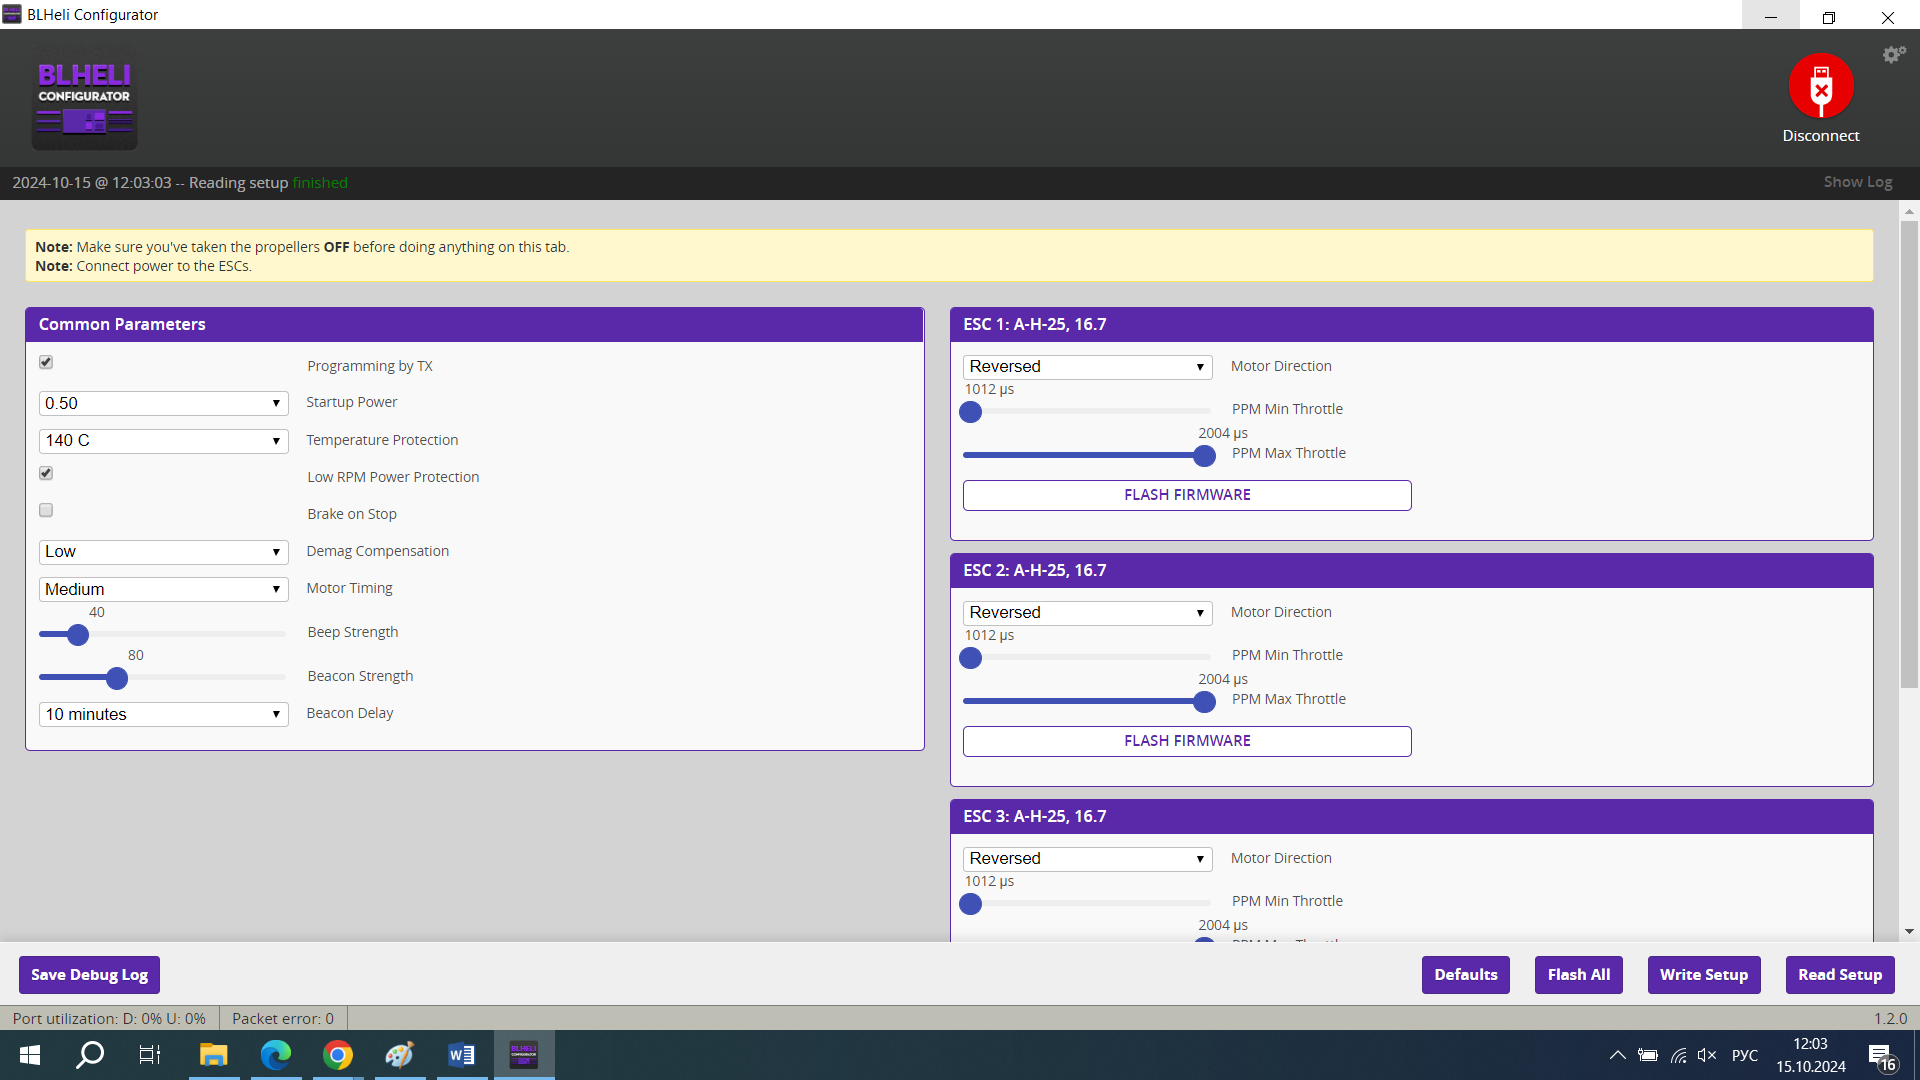Disable Low RPM Power Protection checkbox
Viewport: 1920px width, 1080px height.
pos(46,474)
